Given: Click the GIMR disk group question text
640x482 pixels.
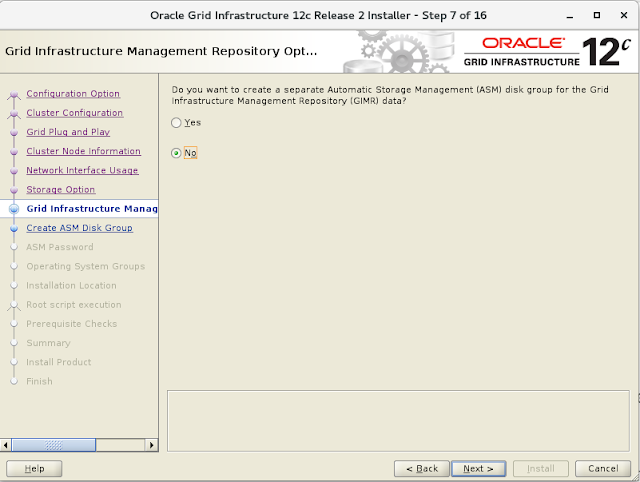Looking at the screenshot, I should [x=390, y=95].
